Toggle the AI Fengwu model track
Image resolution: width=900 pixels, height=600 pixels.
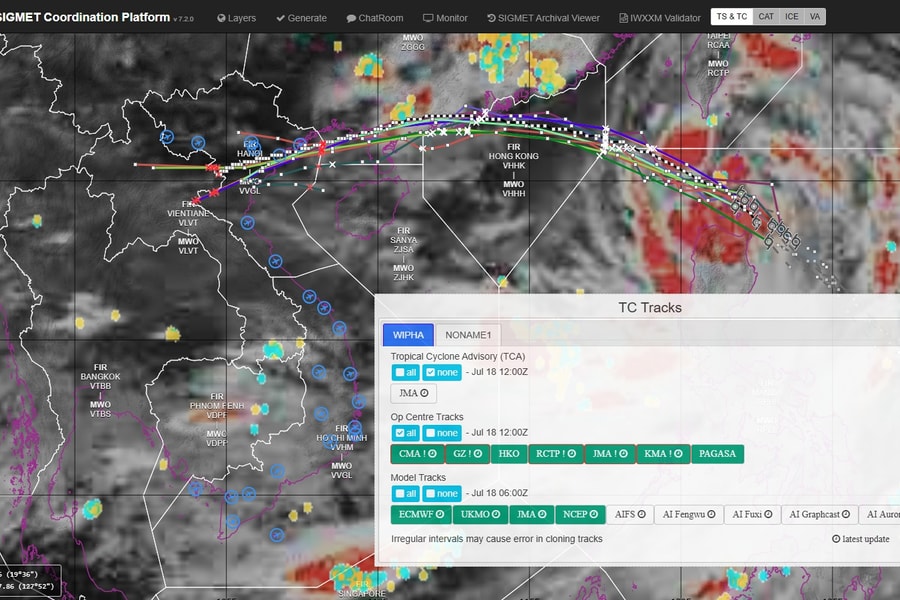pyautogui.click(x=688, y=515)
